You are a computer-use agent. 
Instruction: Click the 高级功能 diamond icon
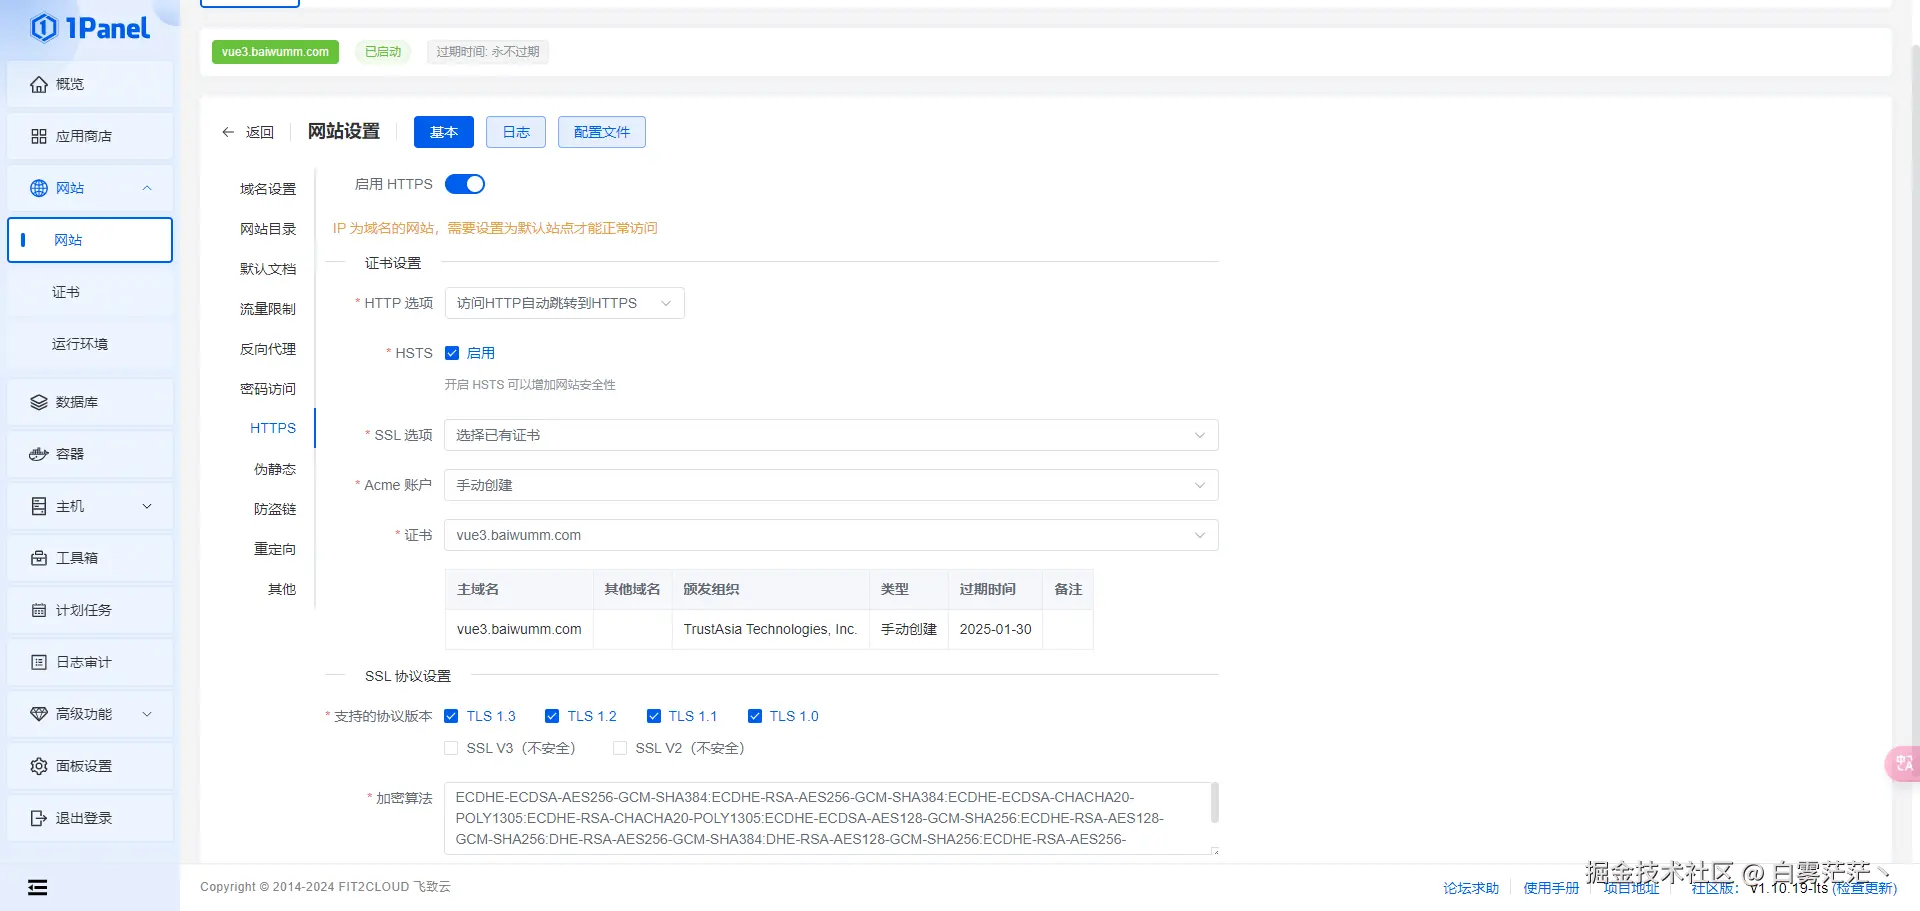pos(39,714)
